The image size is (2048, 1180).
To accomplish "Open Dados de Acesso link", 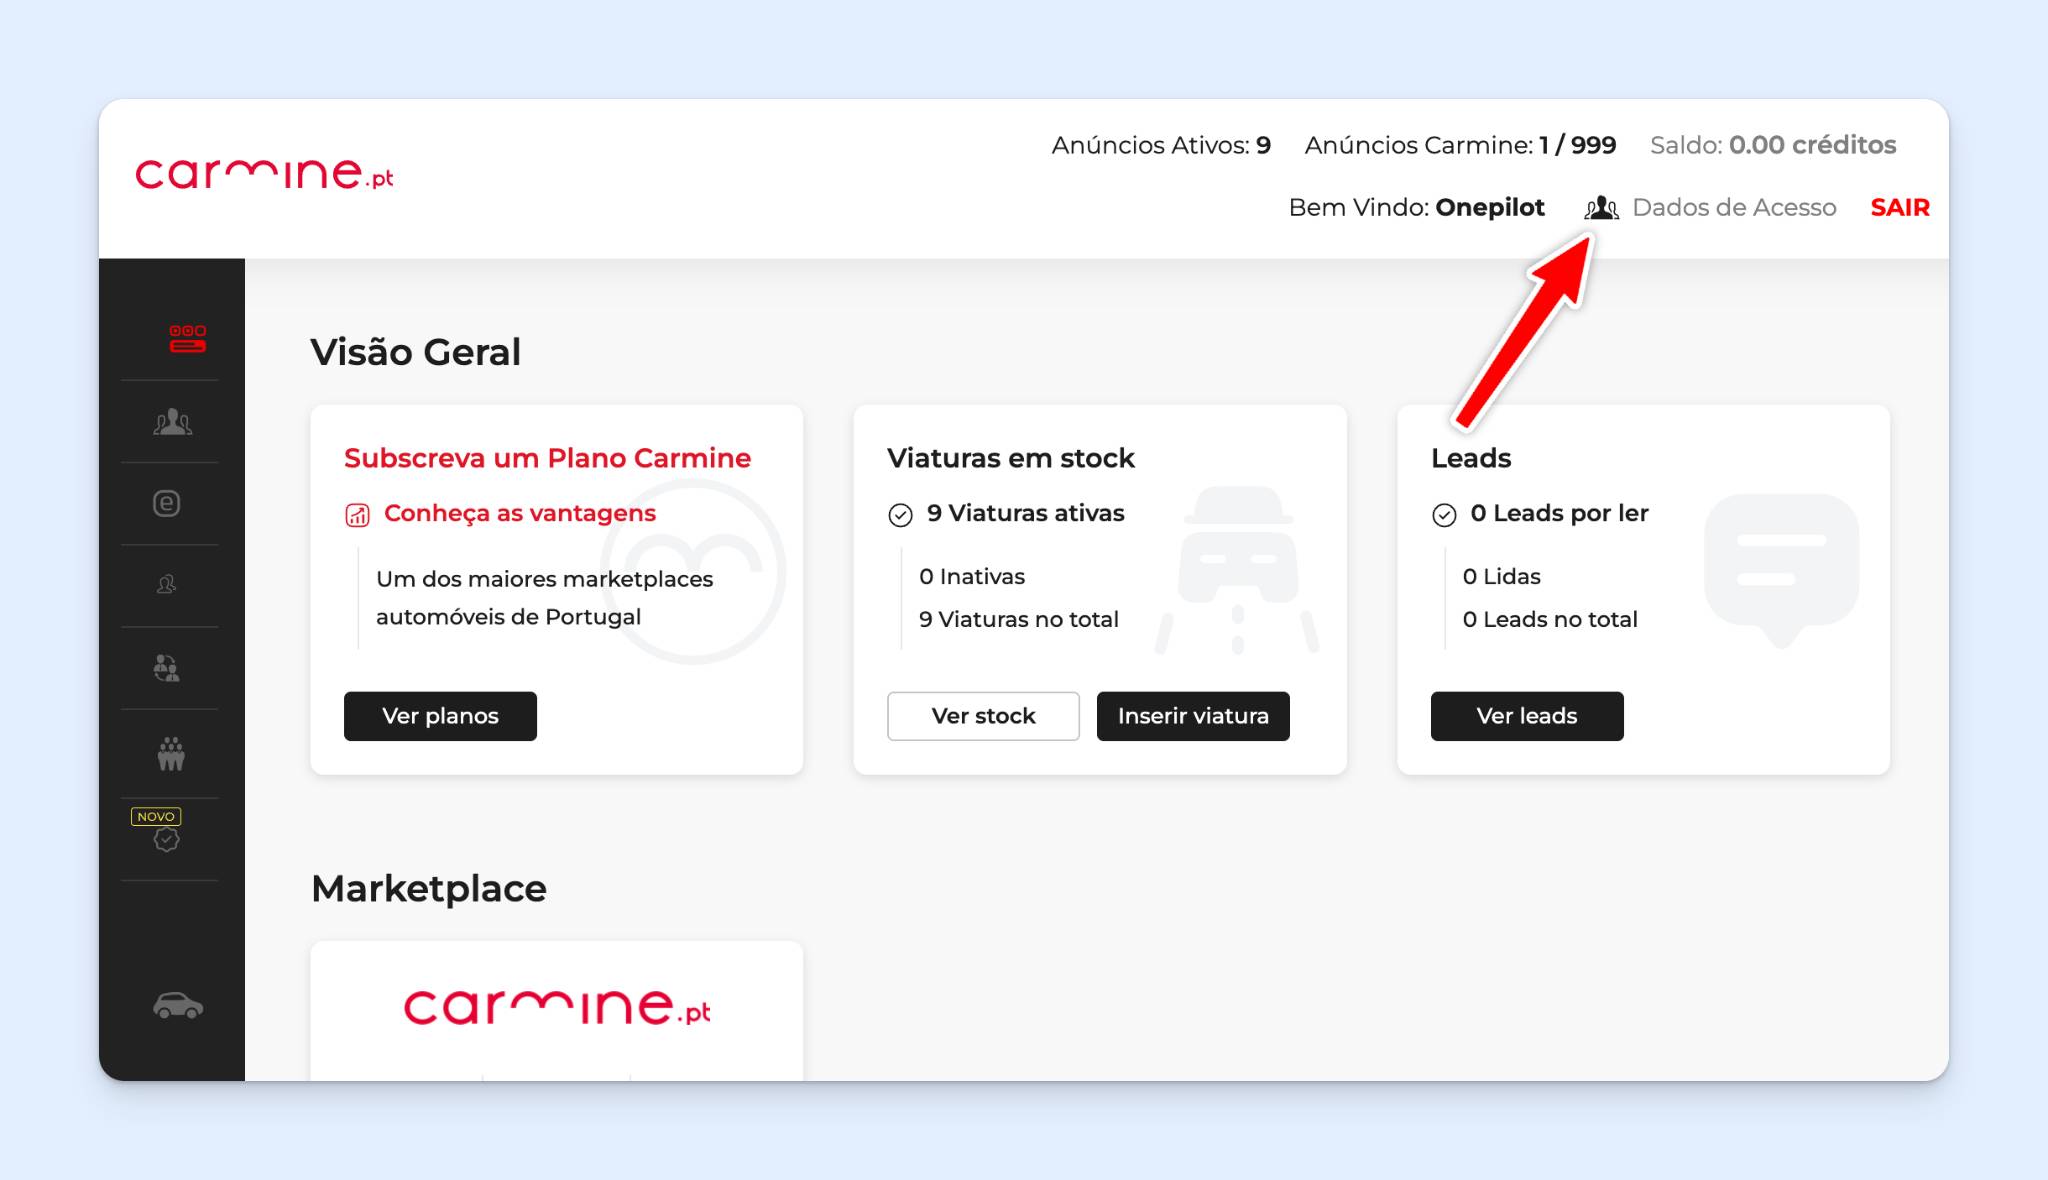I will coord(1734,207).
